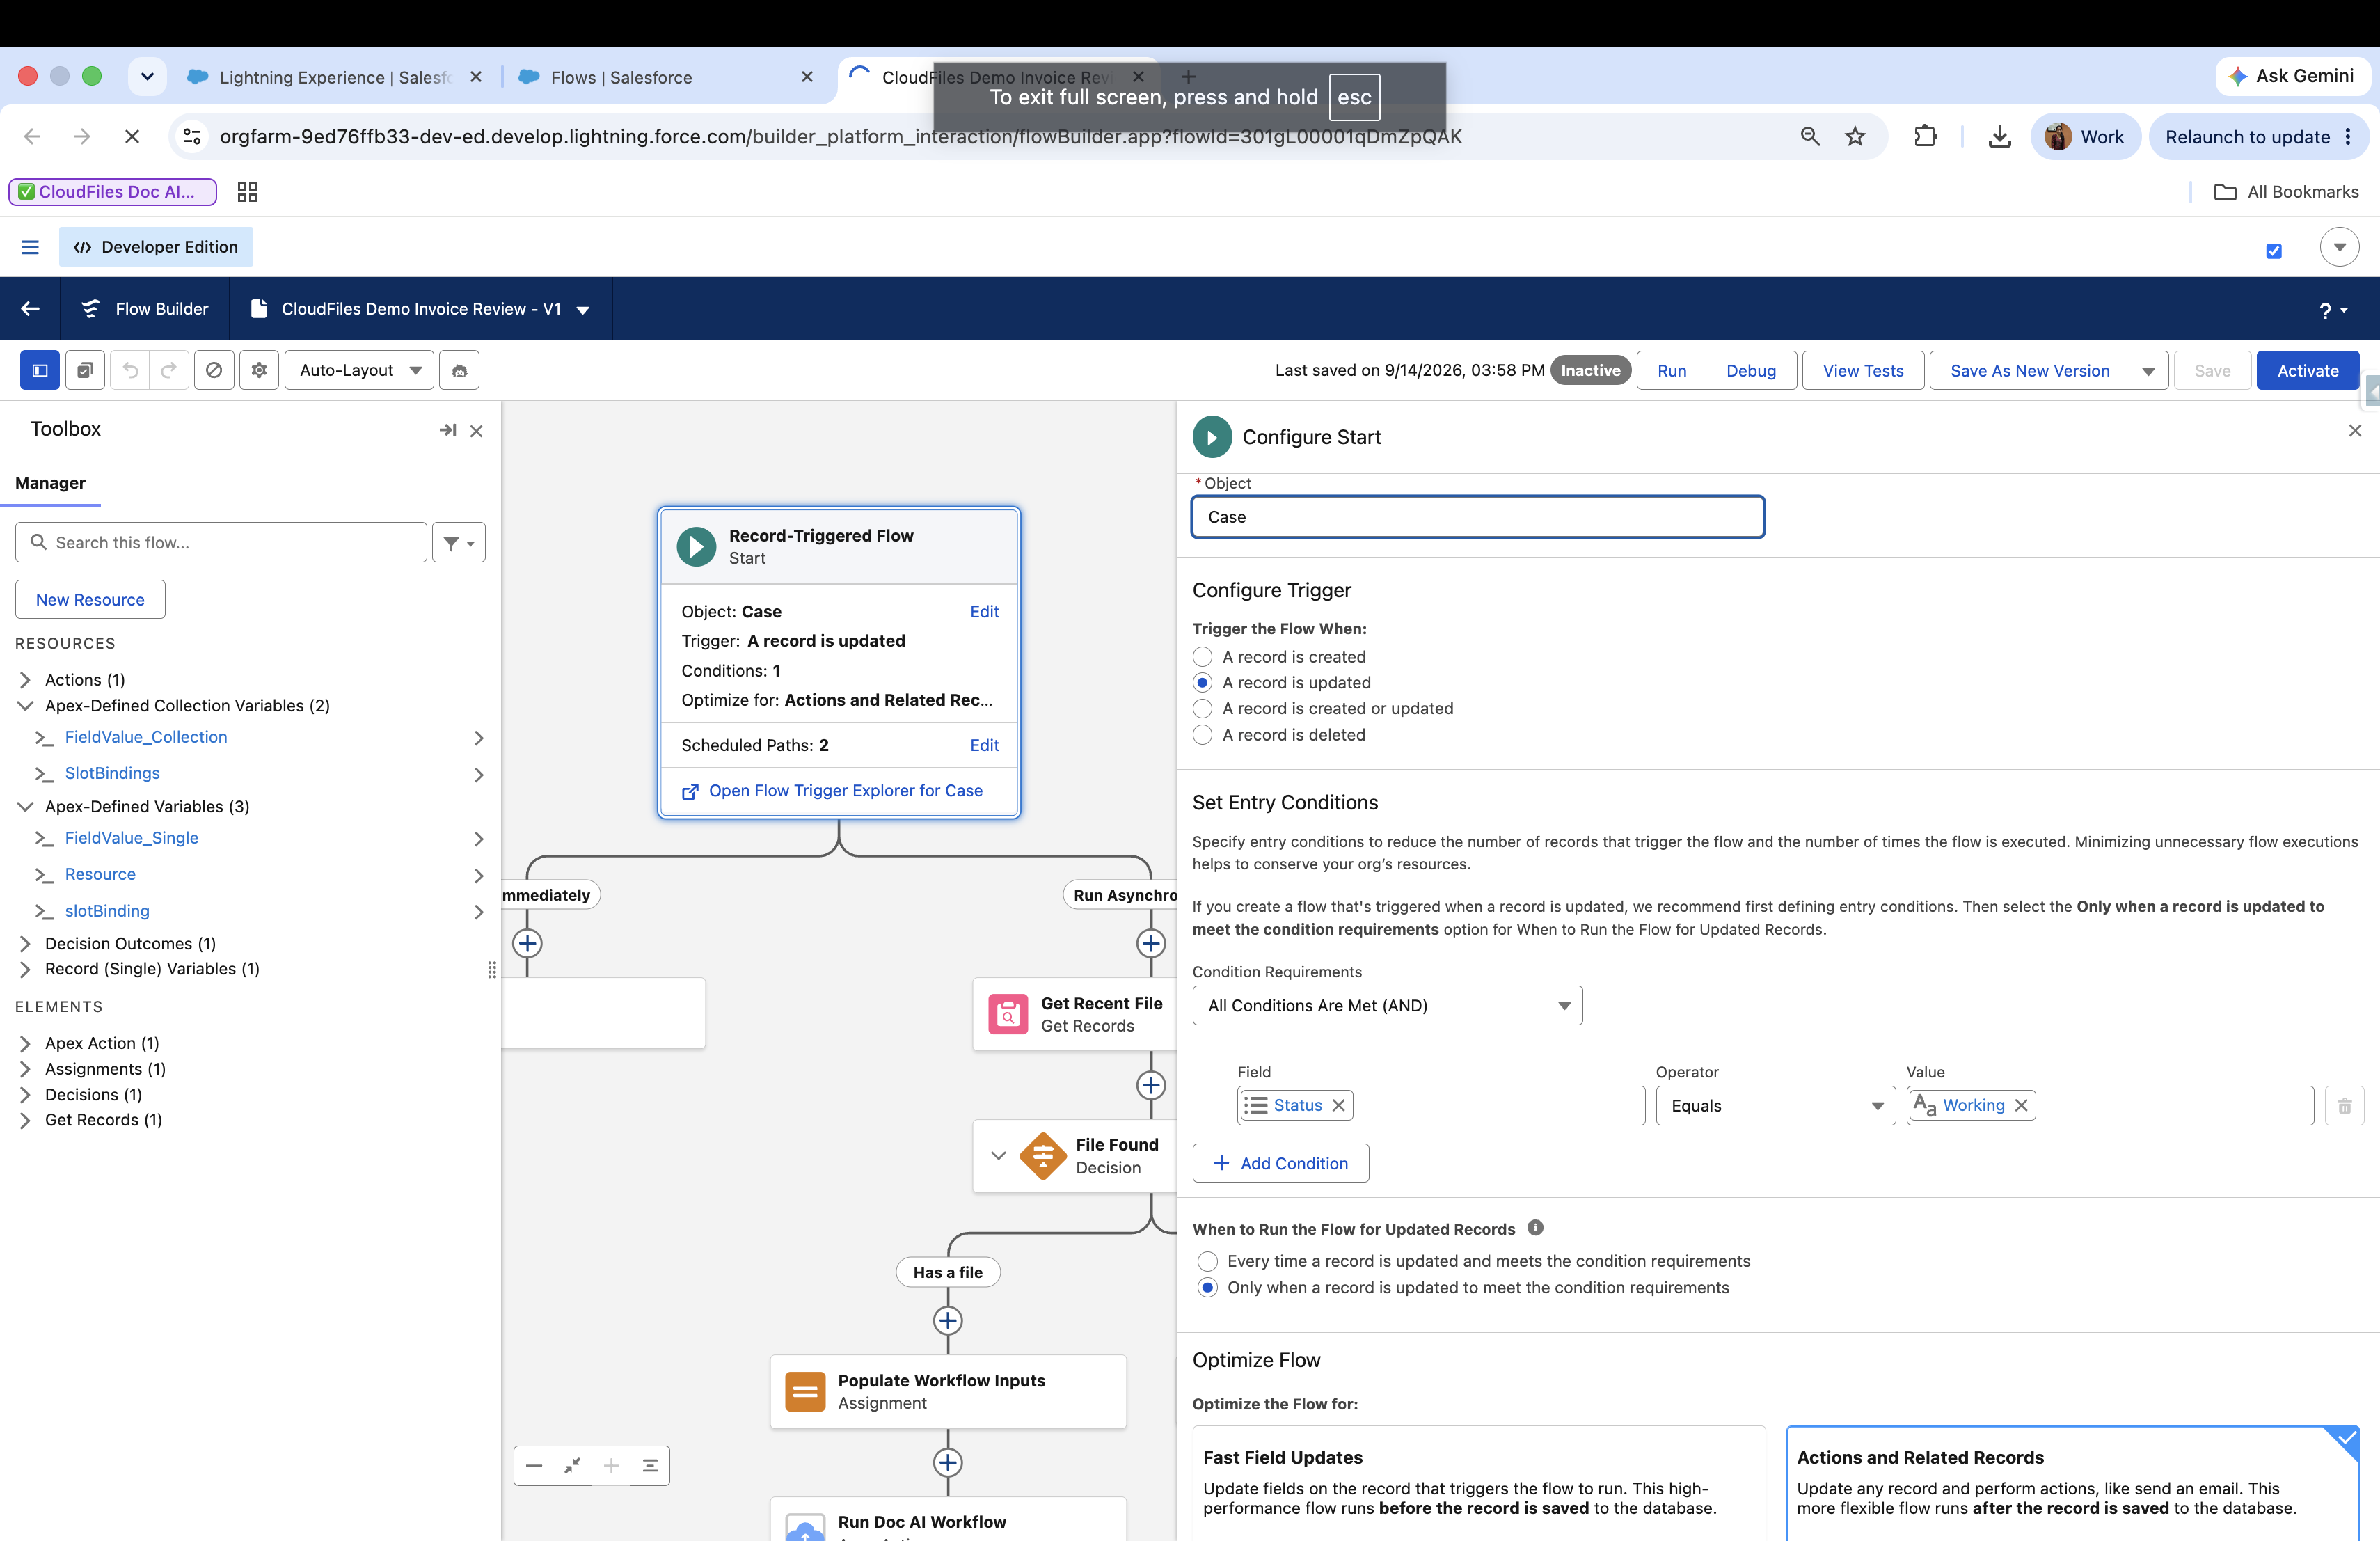Viewport: 2380px width, 1541px height.
Task: Select the Manager tab in Toolbox
Action: click(50, 483)
